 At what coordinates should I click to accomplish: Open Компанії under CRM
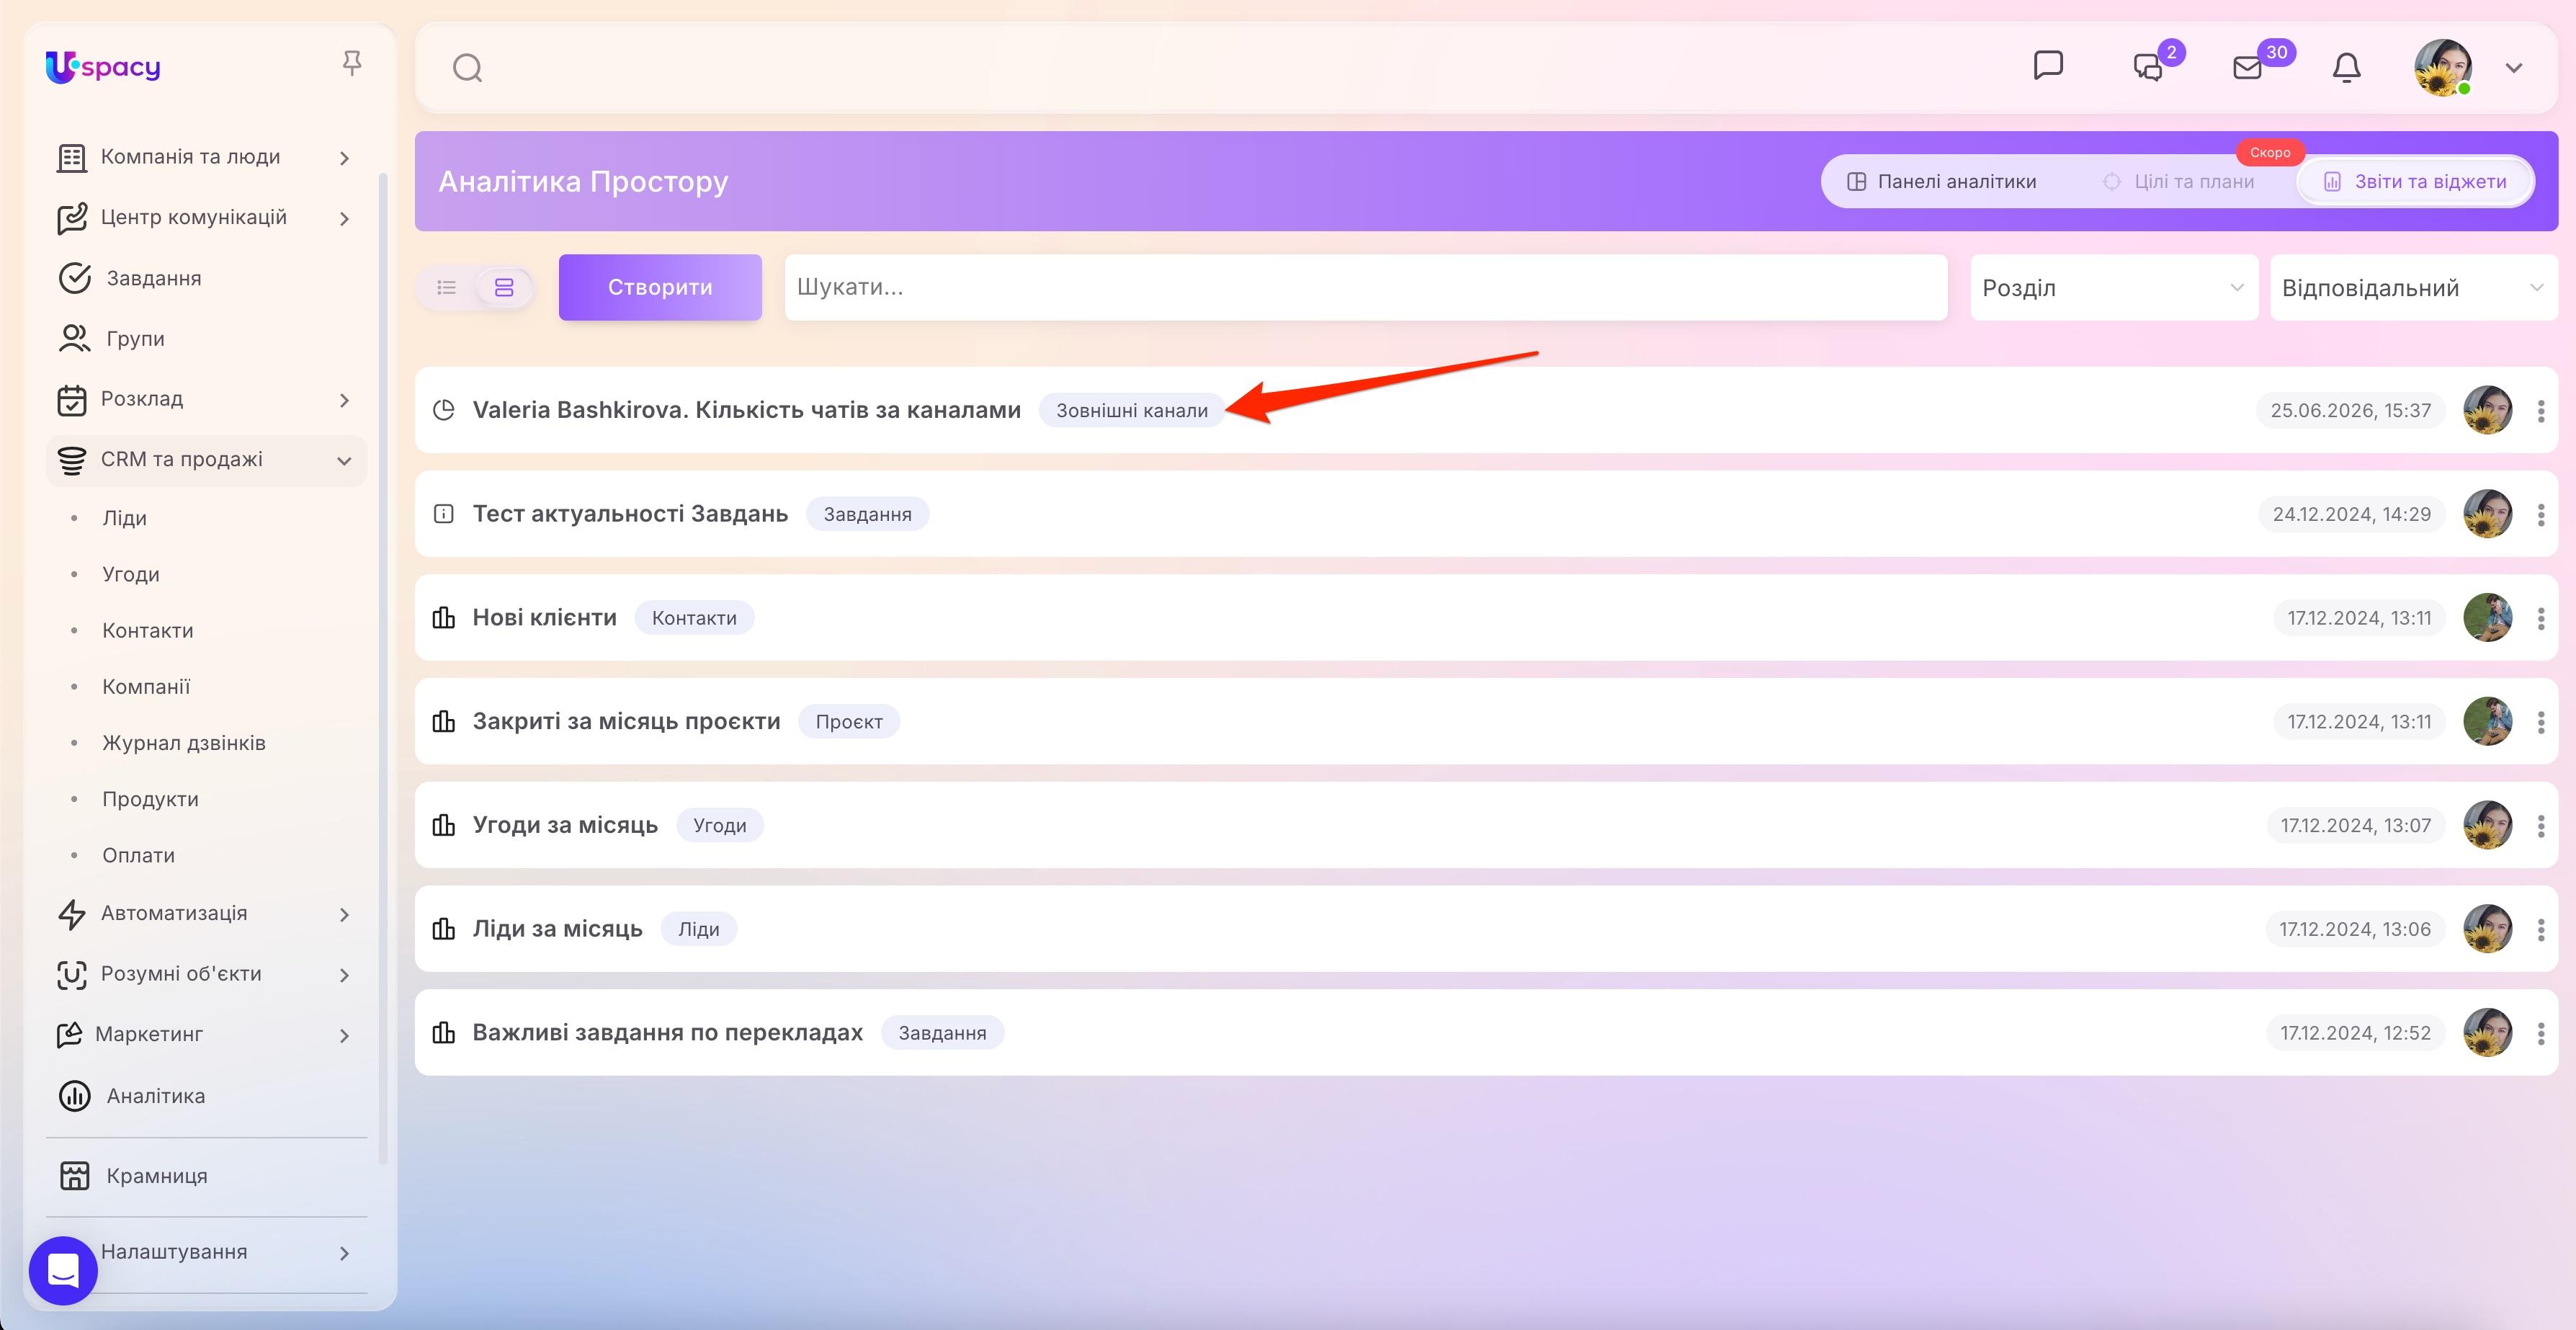(x=146, y=687)
